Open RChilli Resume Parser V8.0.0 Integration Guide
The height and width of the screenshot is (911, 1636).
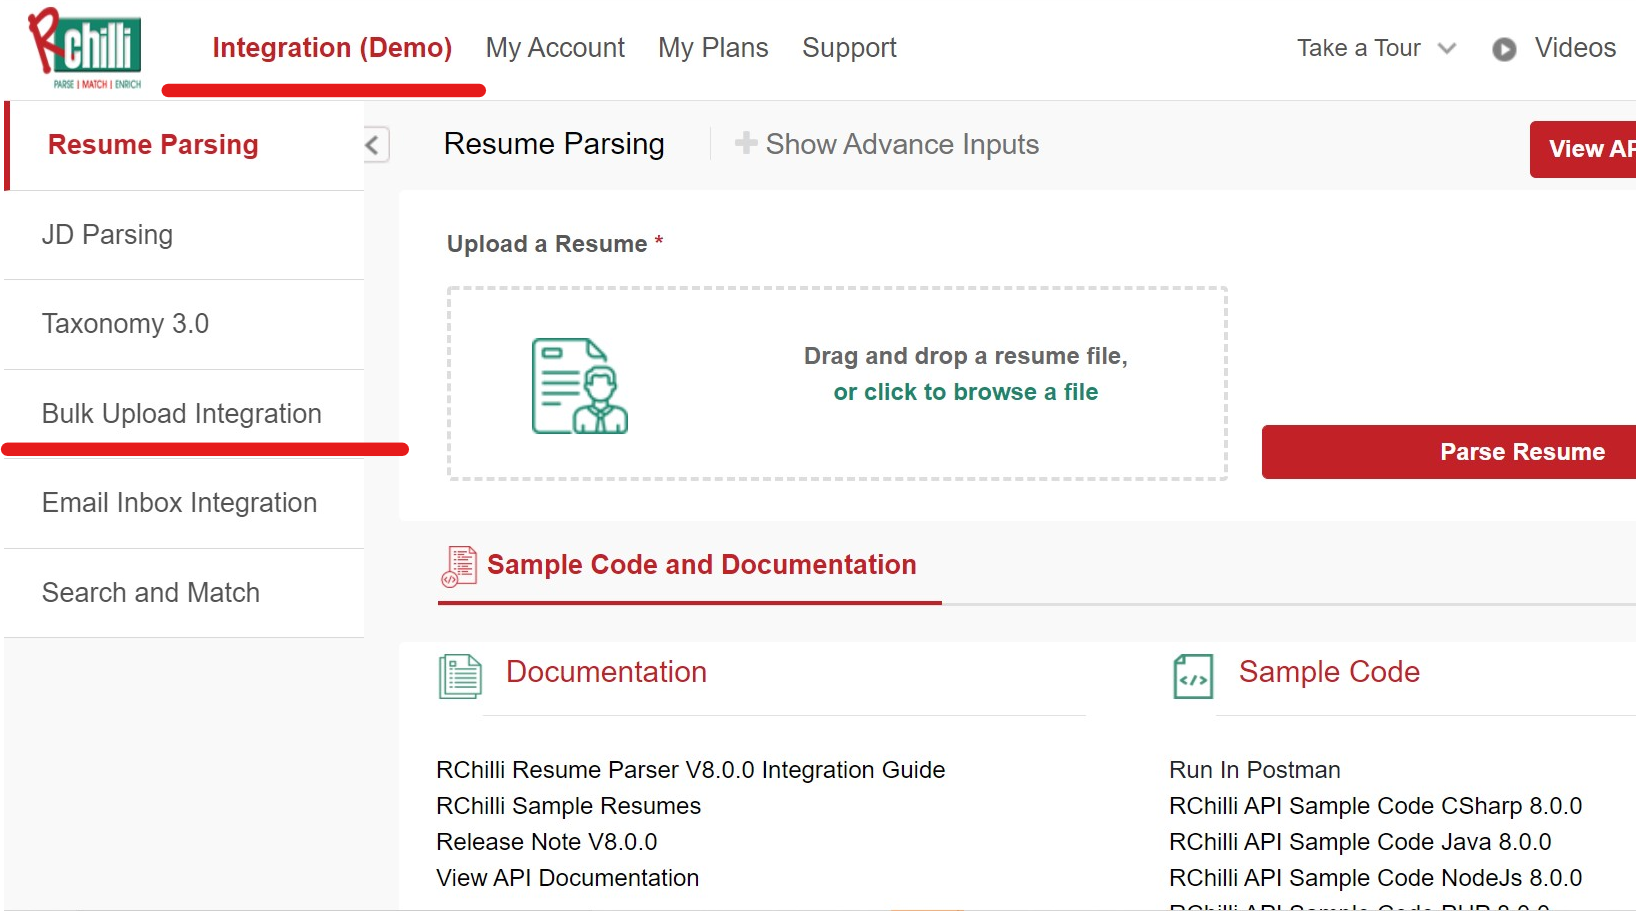(x=691, y=770)
